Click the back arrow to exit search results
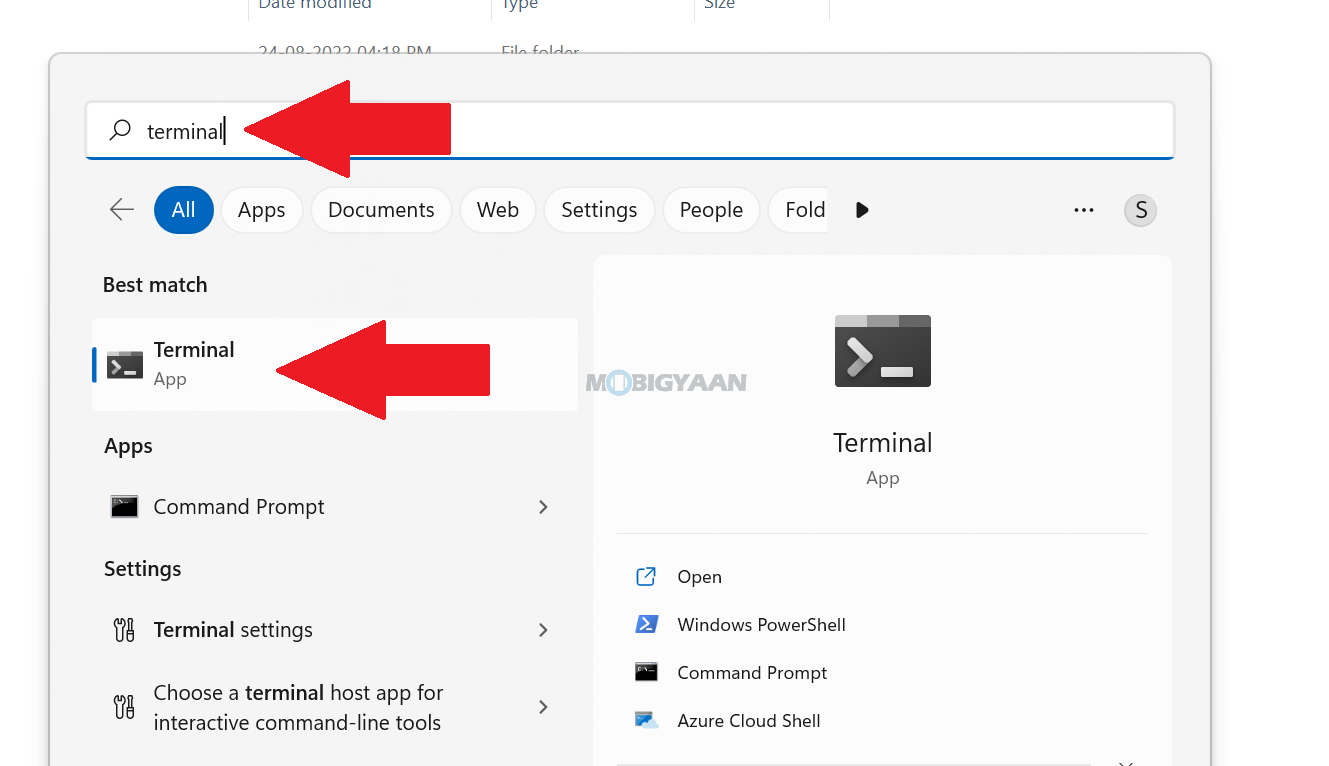Image resolution: width=1329 pixels, height=766 pixels. [120, 210]
